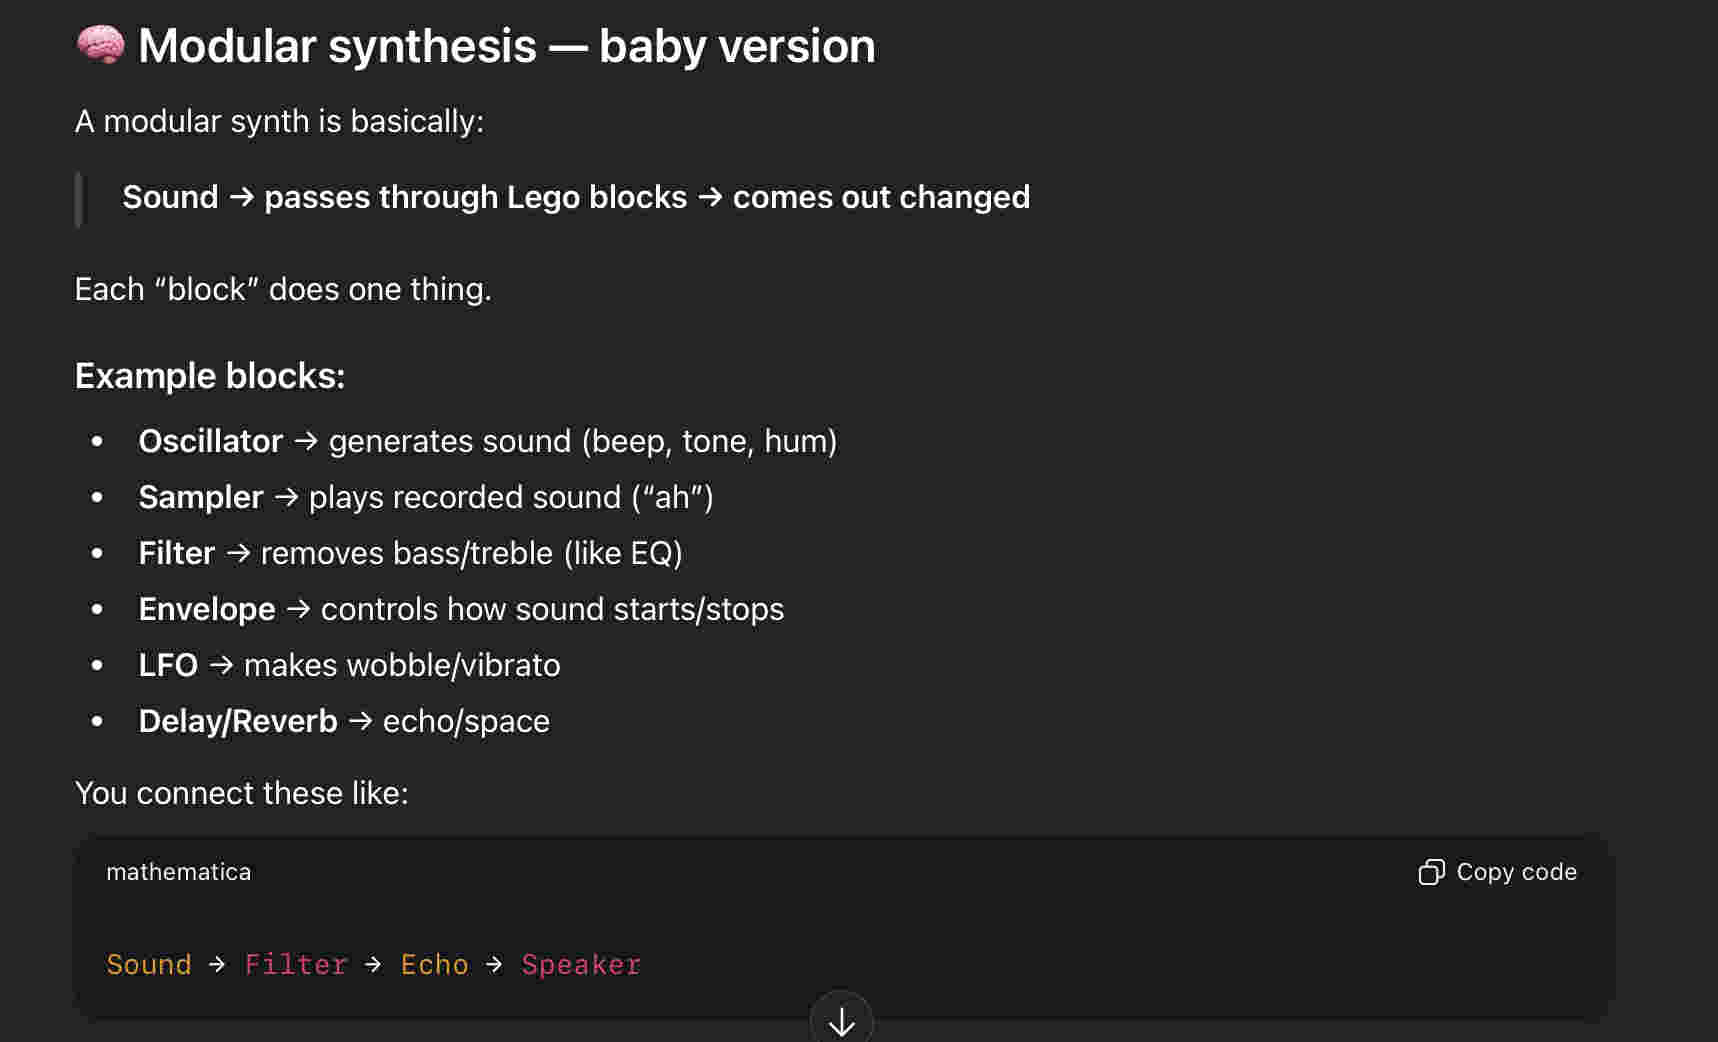The image size is (1718, 1042).
Task: Click the word Sound in the code block
Action: [149, 964]
